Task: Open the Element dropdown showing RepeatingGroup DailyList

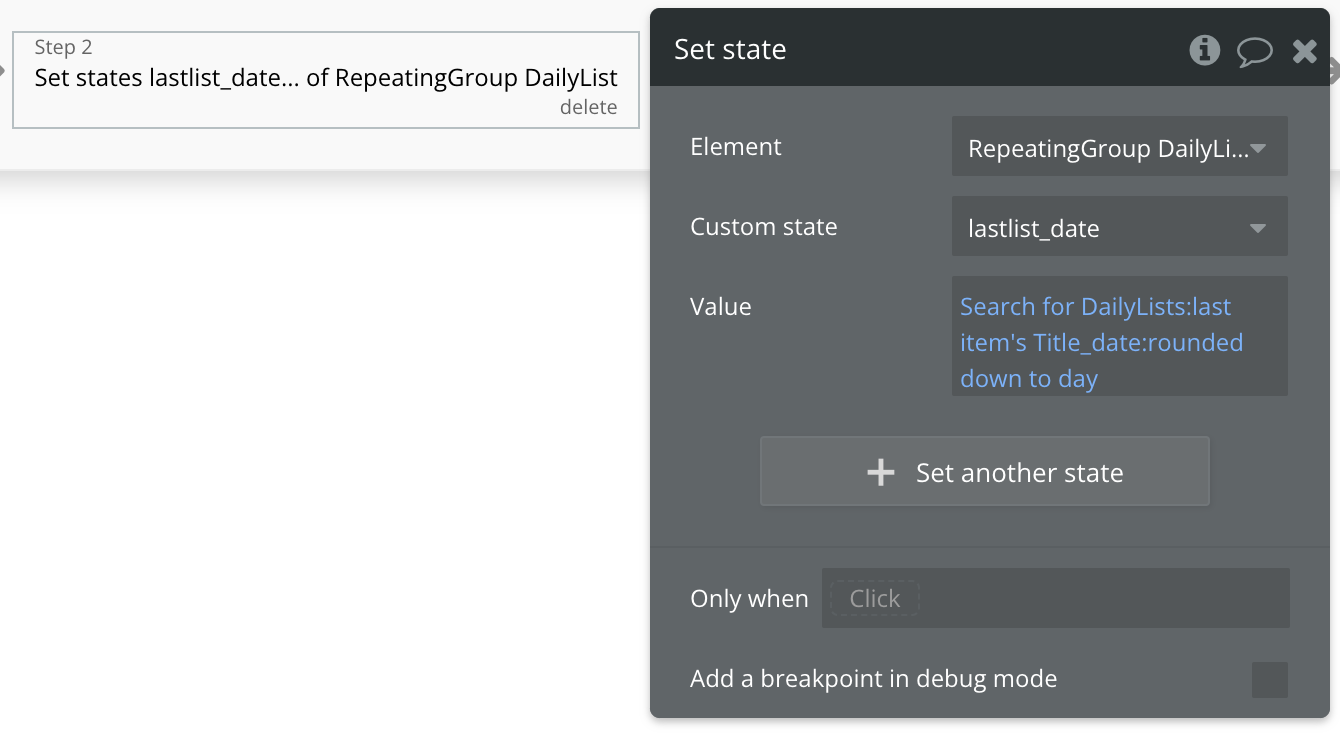Action: click(1119, 148)
